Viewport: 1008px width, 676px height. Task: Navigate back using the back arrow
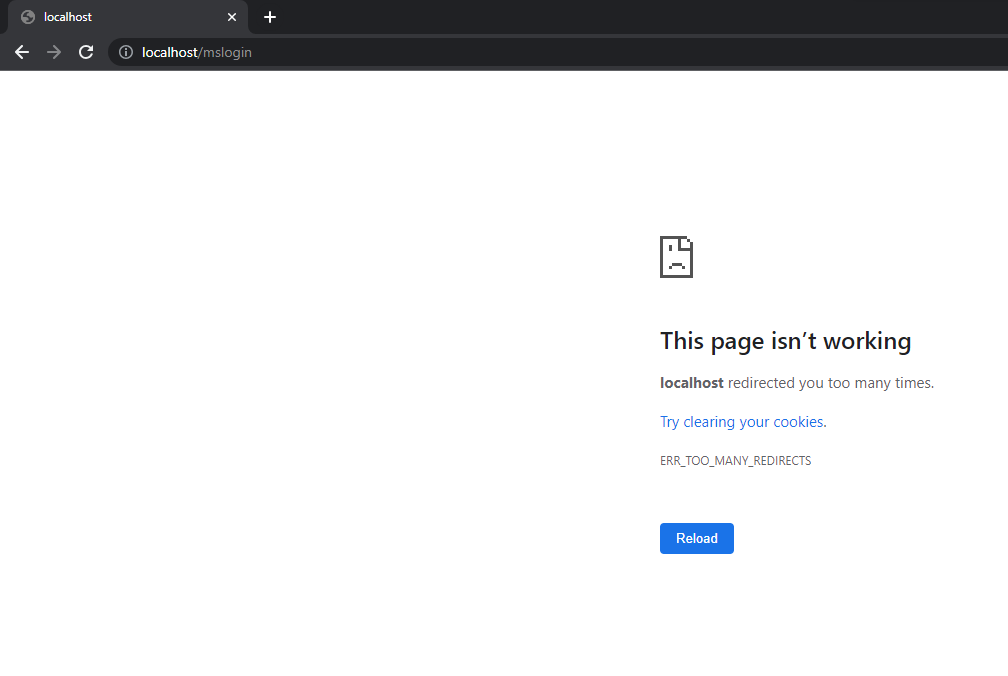[x=21, y=52]
